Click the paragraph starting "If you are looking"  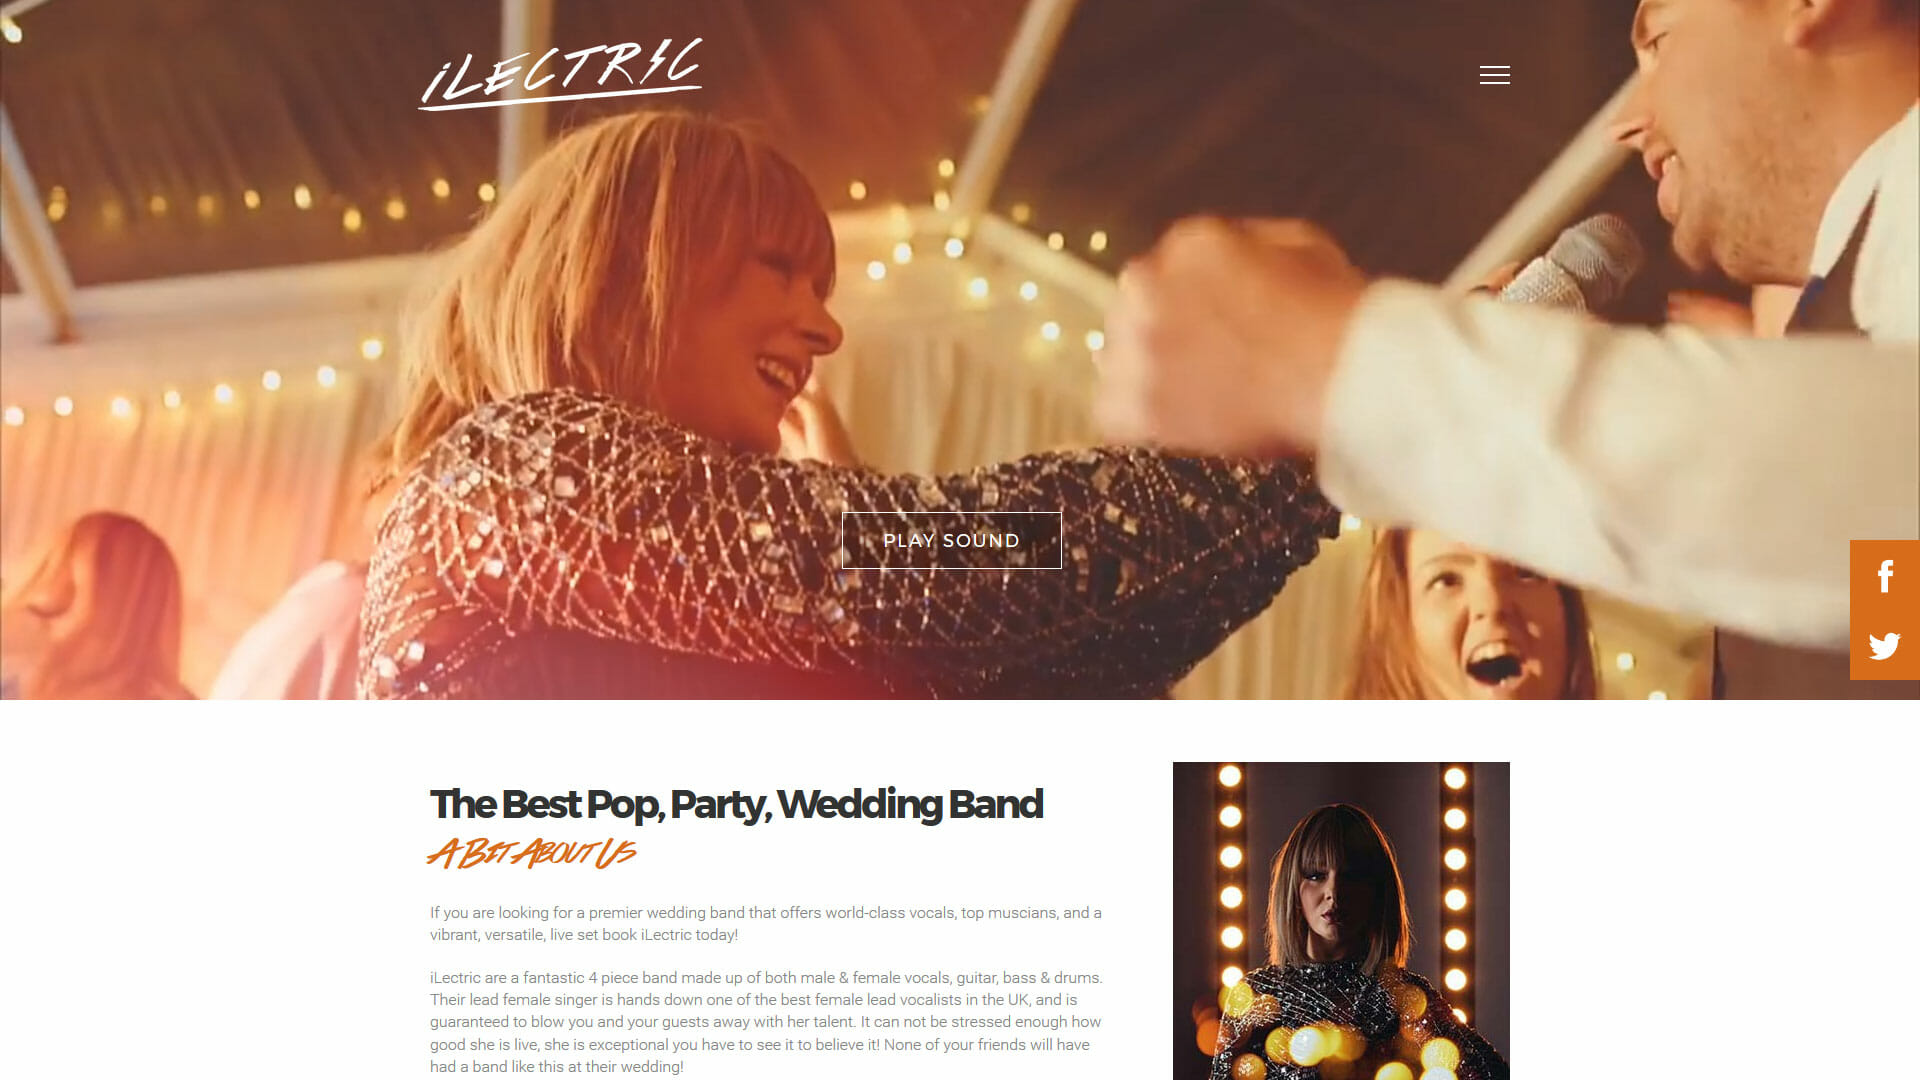(x=766, y=923)
